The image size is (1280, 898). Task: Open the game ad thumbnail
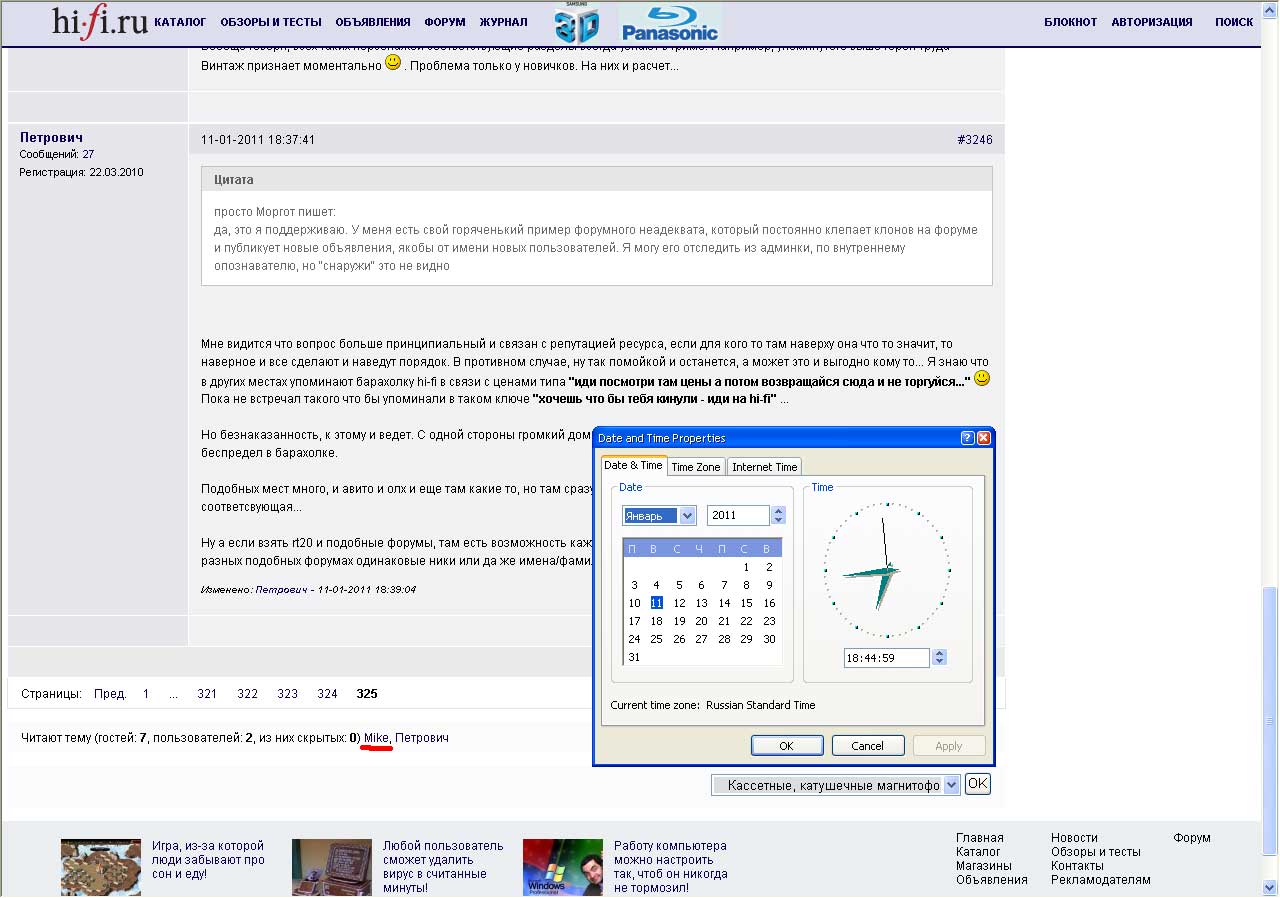(100, 866)
